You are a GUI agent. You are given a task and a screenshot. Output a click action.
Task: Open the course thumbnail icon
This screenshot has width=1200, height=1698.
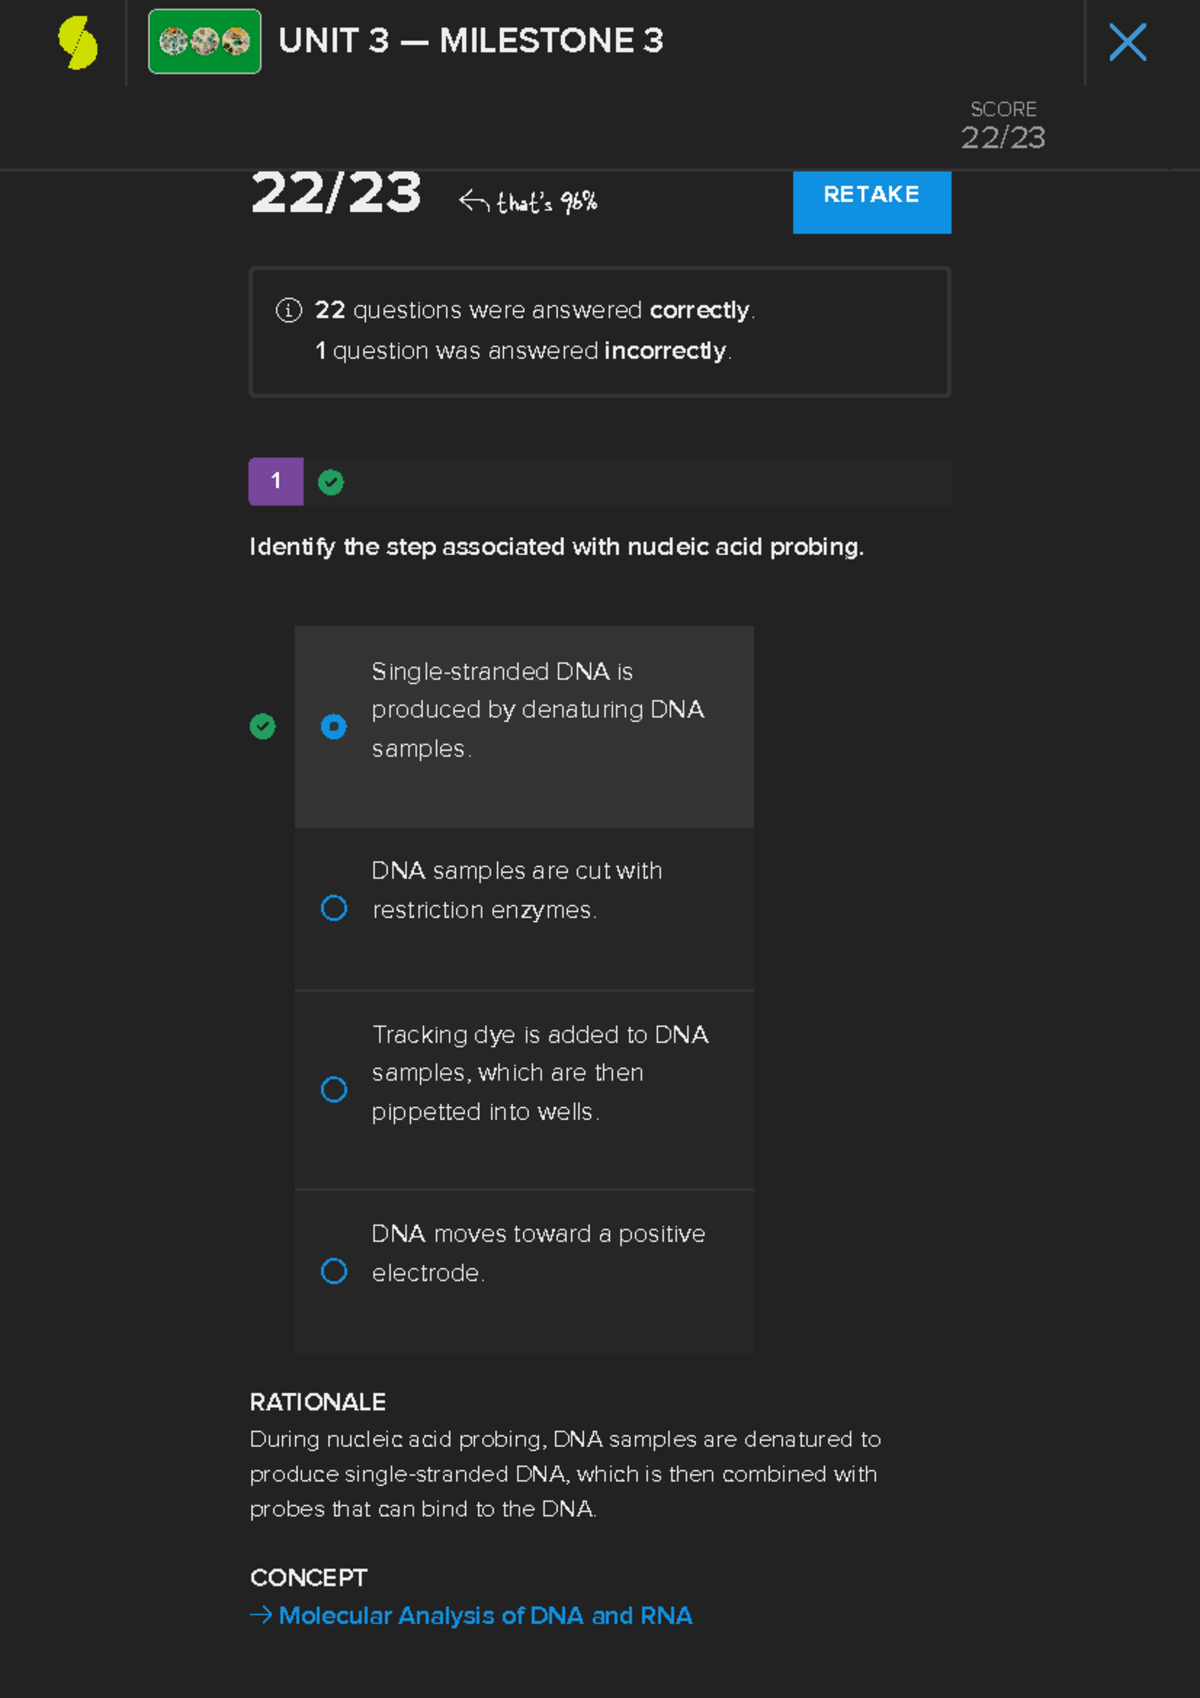pos(204,42)
